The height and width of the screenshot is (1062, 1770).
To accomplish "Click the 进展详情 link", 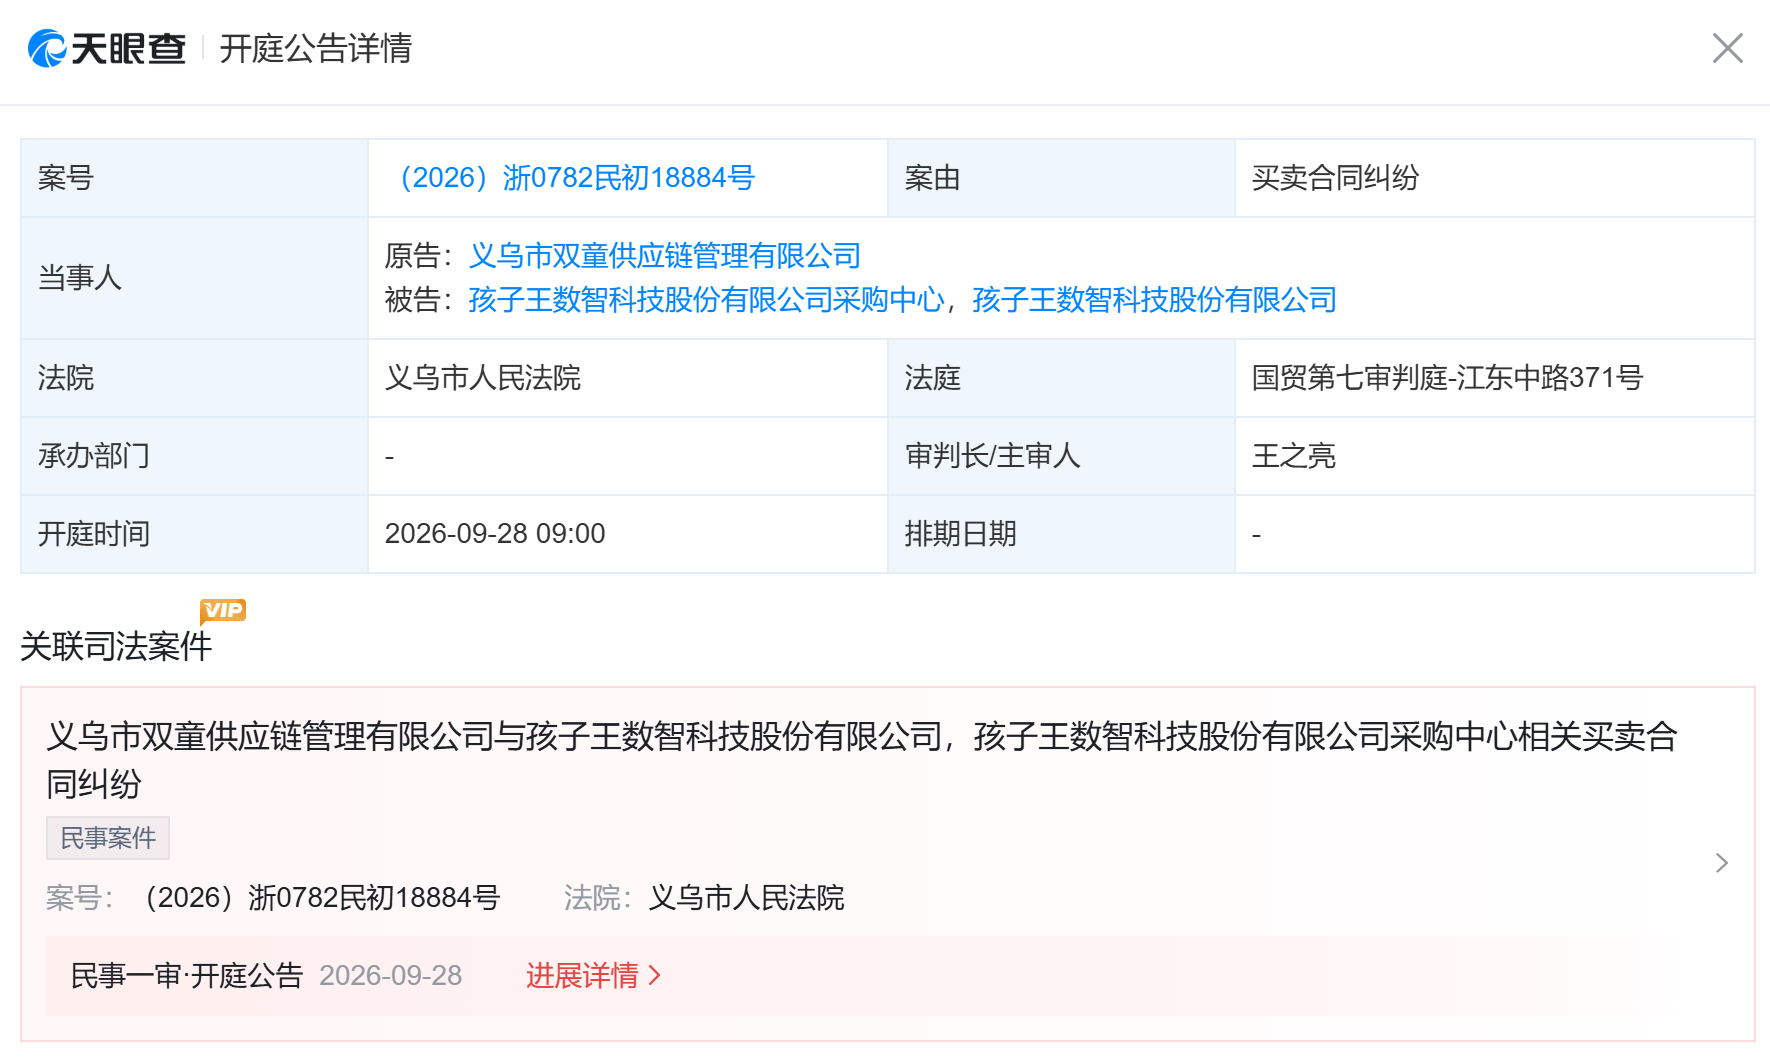I will point(594,975).
